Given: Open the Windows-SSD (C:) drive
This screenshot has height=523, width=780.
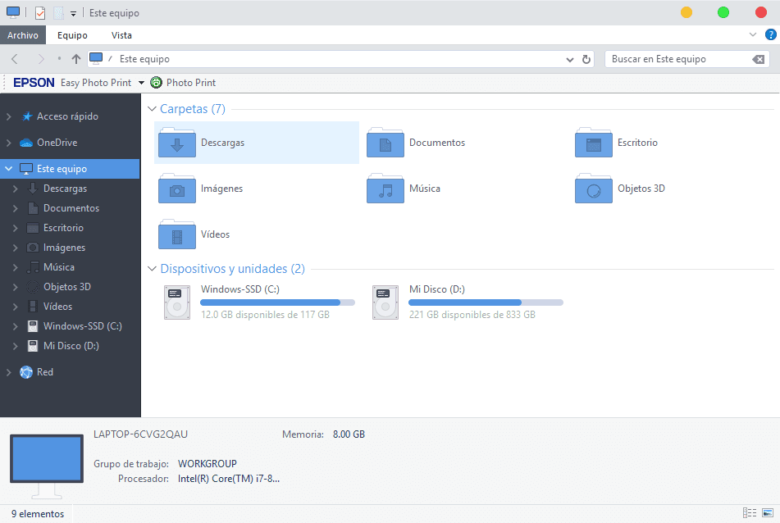Looking at the screenshot, I should 259,302.
